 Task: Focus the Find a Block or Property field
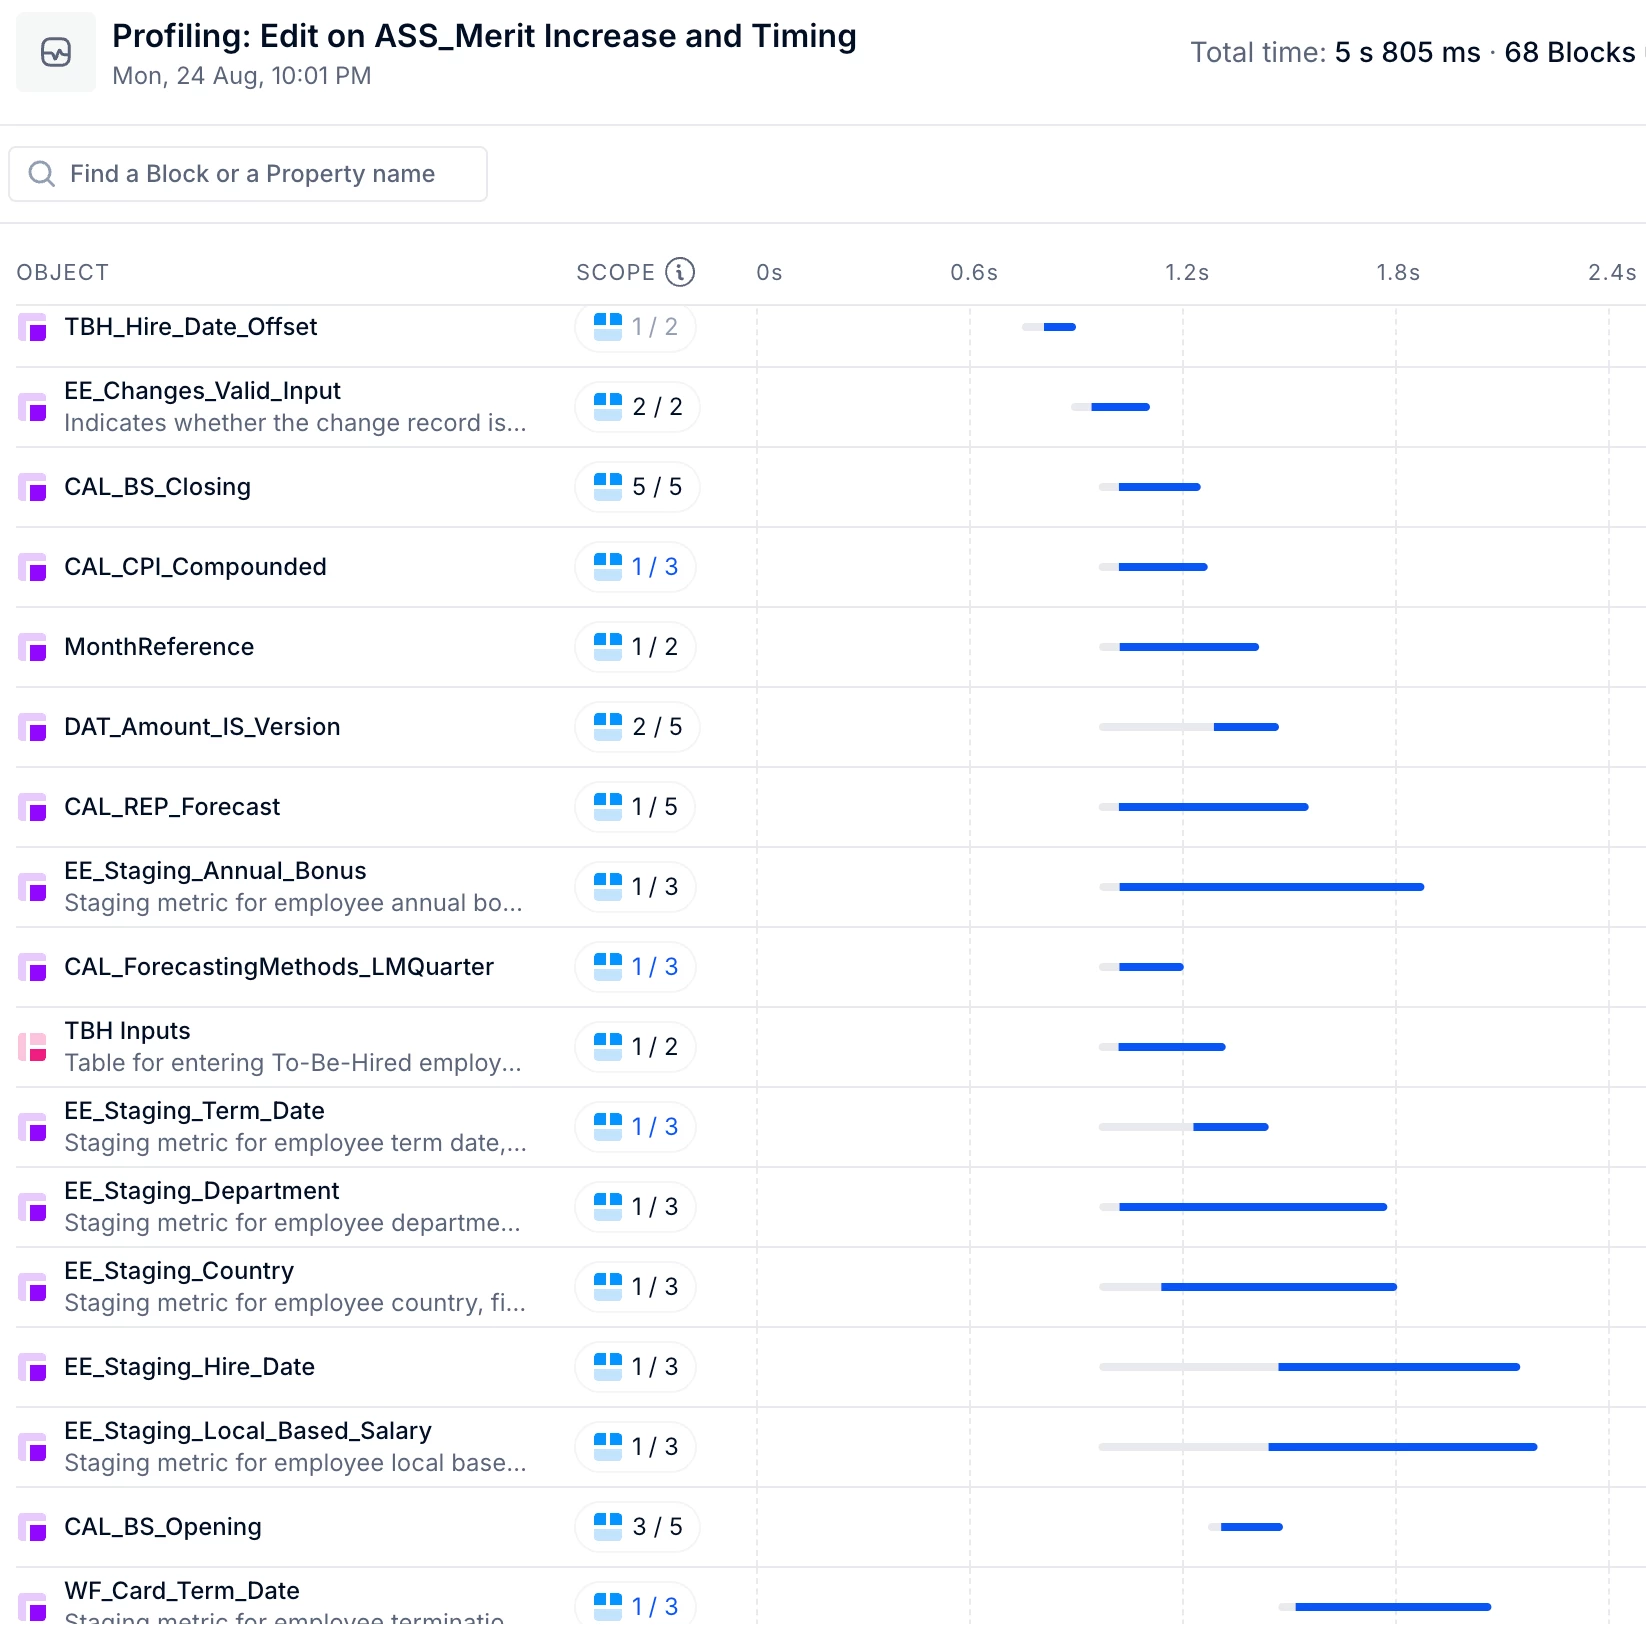(248, 174)
